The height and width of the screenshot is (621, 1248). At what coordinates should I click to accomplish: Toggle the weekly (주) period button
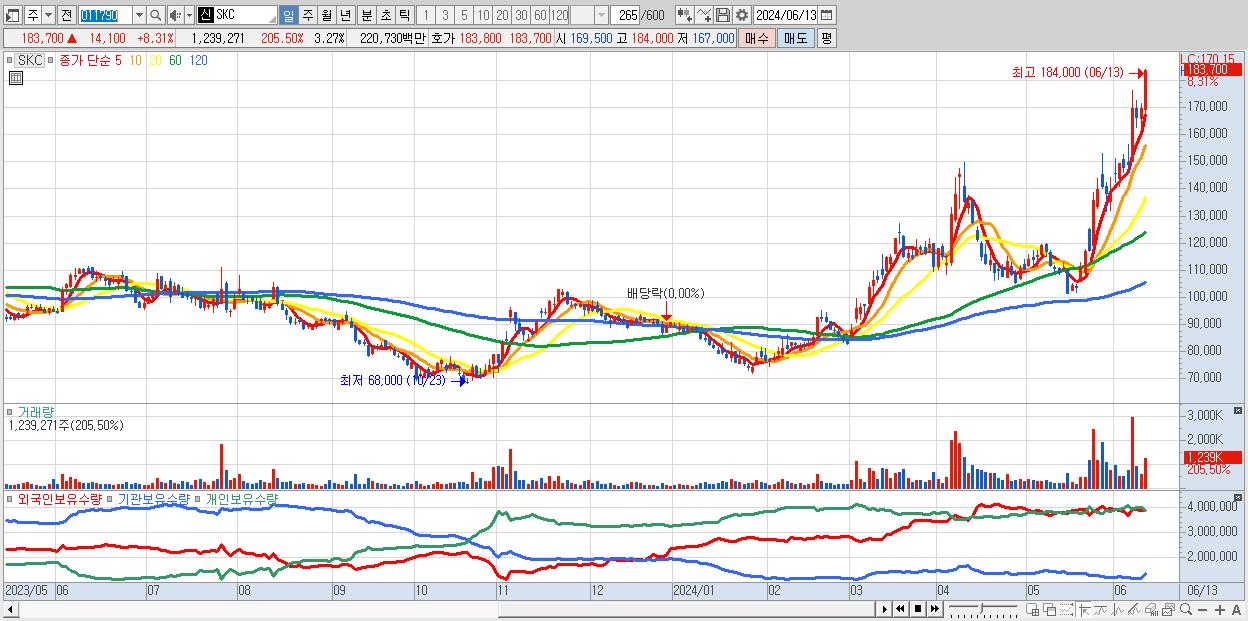[x=307, y=15]
